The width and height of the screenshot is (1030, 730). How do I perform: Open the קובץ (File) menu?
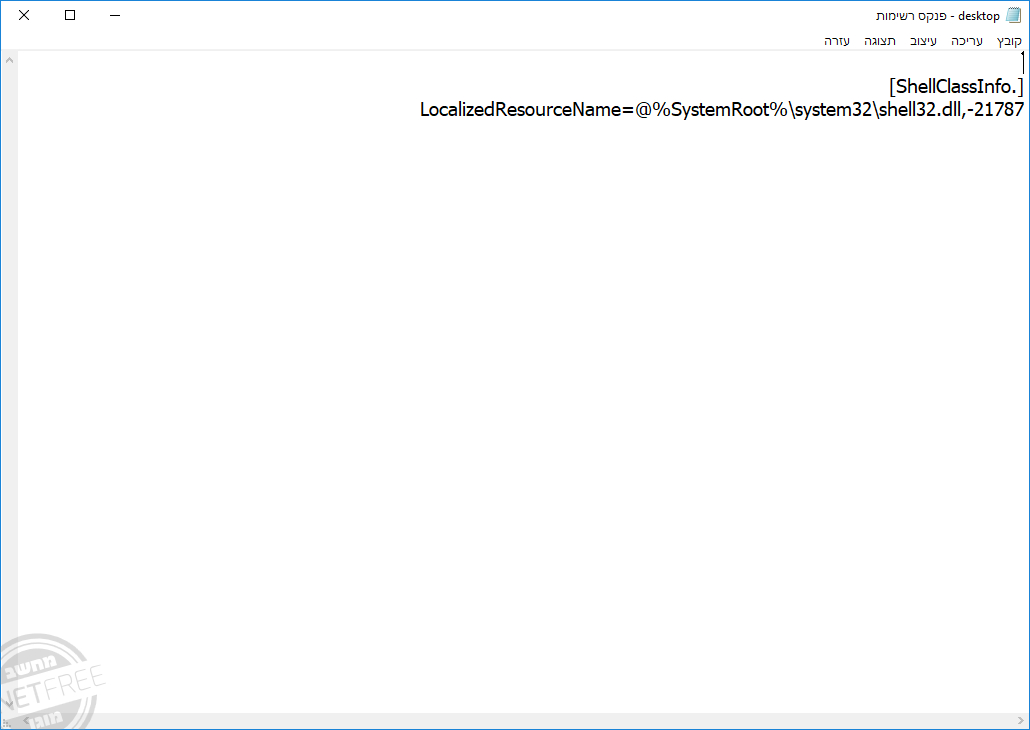(1008, 41)
